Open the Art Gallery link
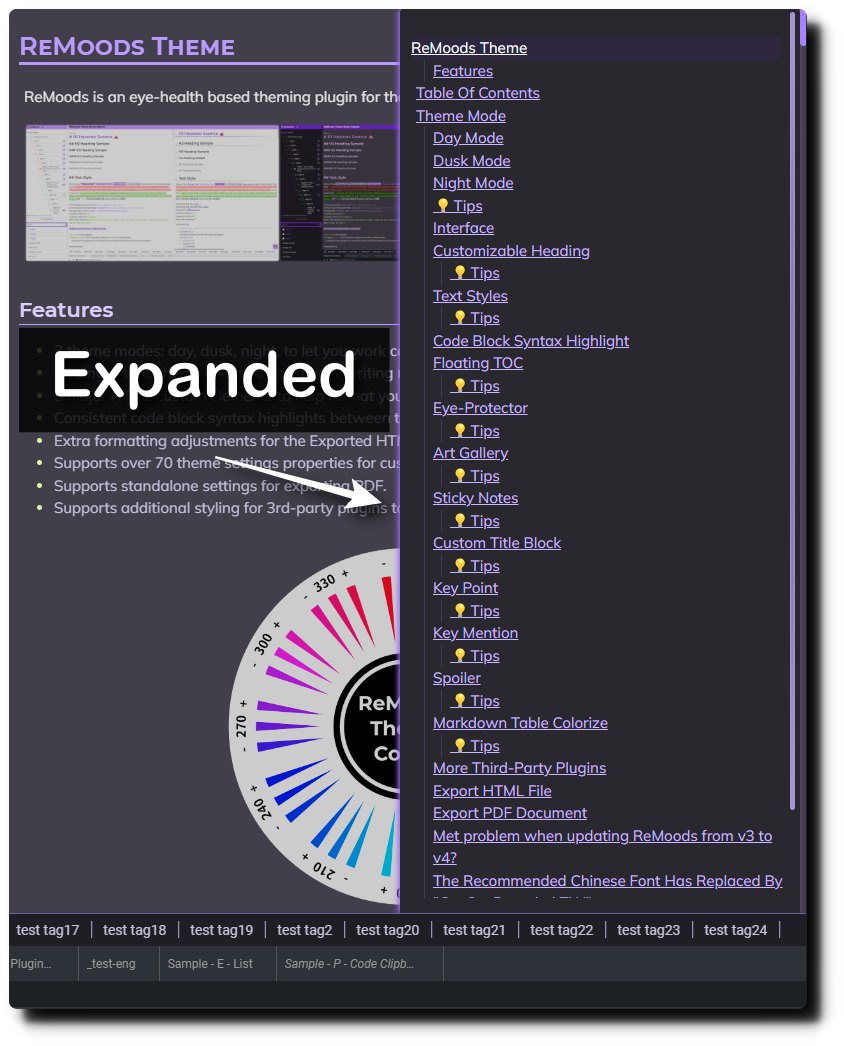Screen dimensions: 844x1046 [470, 453]
